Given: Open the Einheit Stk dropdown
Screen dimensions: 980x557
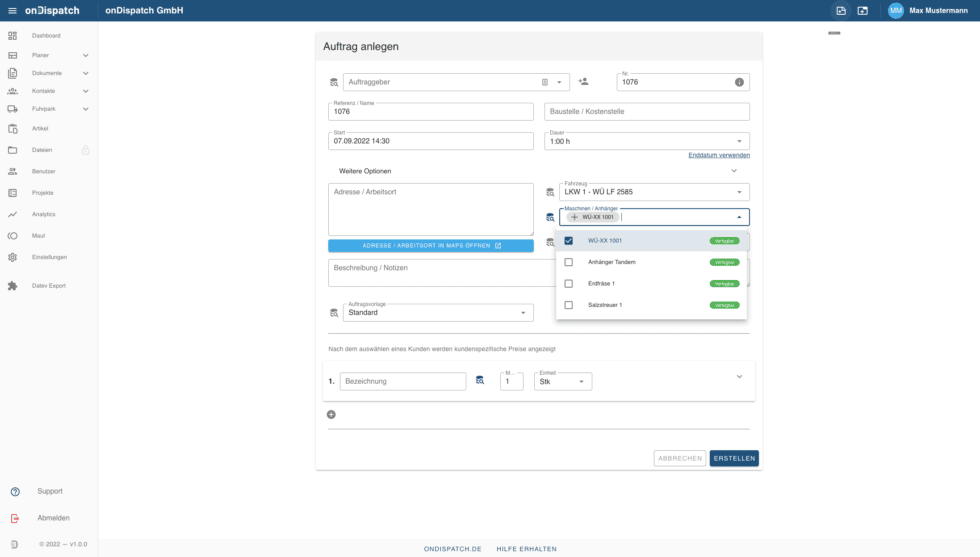Looking at the screenshot, I should coord(581,382).
